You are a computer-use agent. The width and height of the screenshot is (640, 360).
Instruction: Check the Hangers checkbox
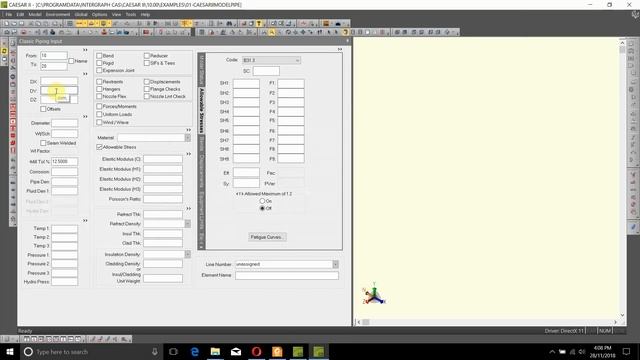click(99, 89)
